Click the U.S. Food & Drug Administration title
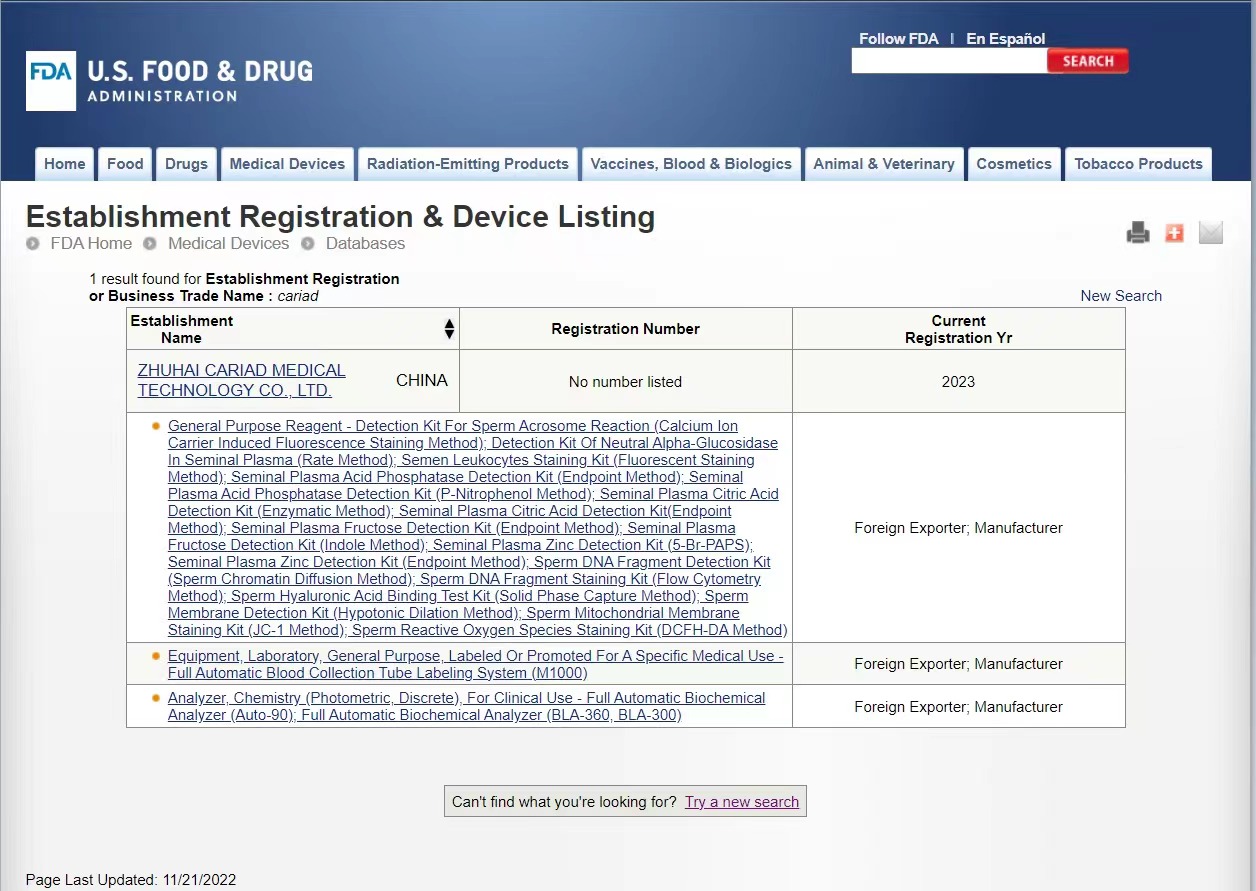 pyautogui.click(x=200, y=81)
